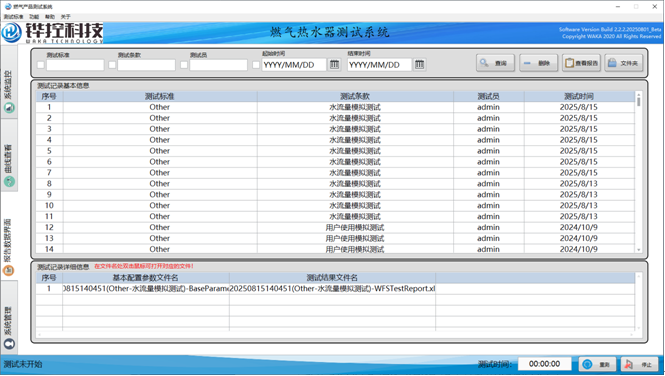Screen dimensions: 665x376
Task: Tick the 起始时间 date filter checkbox
Action: pos(256,65)
